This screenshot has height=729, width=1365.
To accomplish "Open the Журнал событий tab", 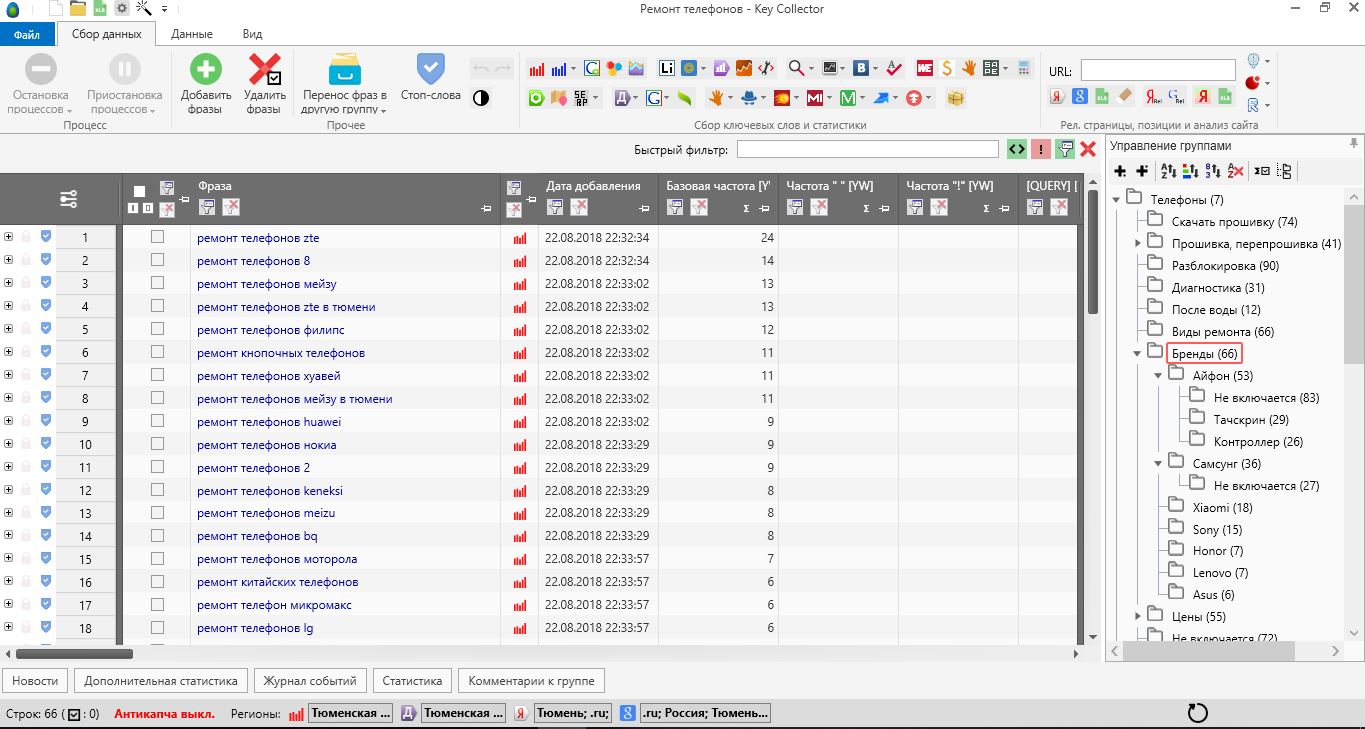I will pos(310,681).
